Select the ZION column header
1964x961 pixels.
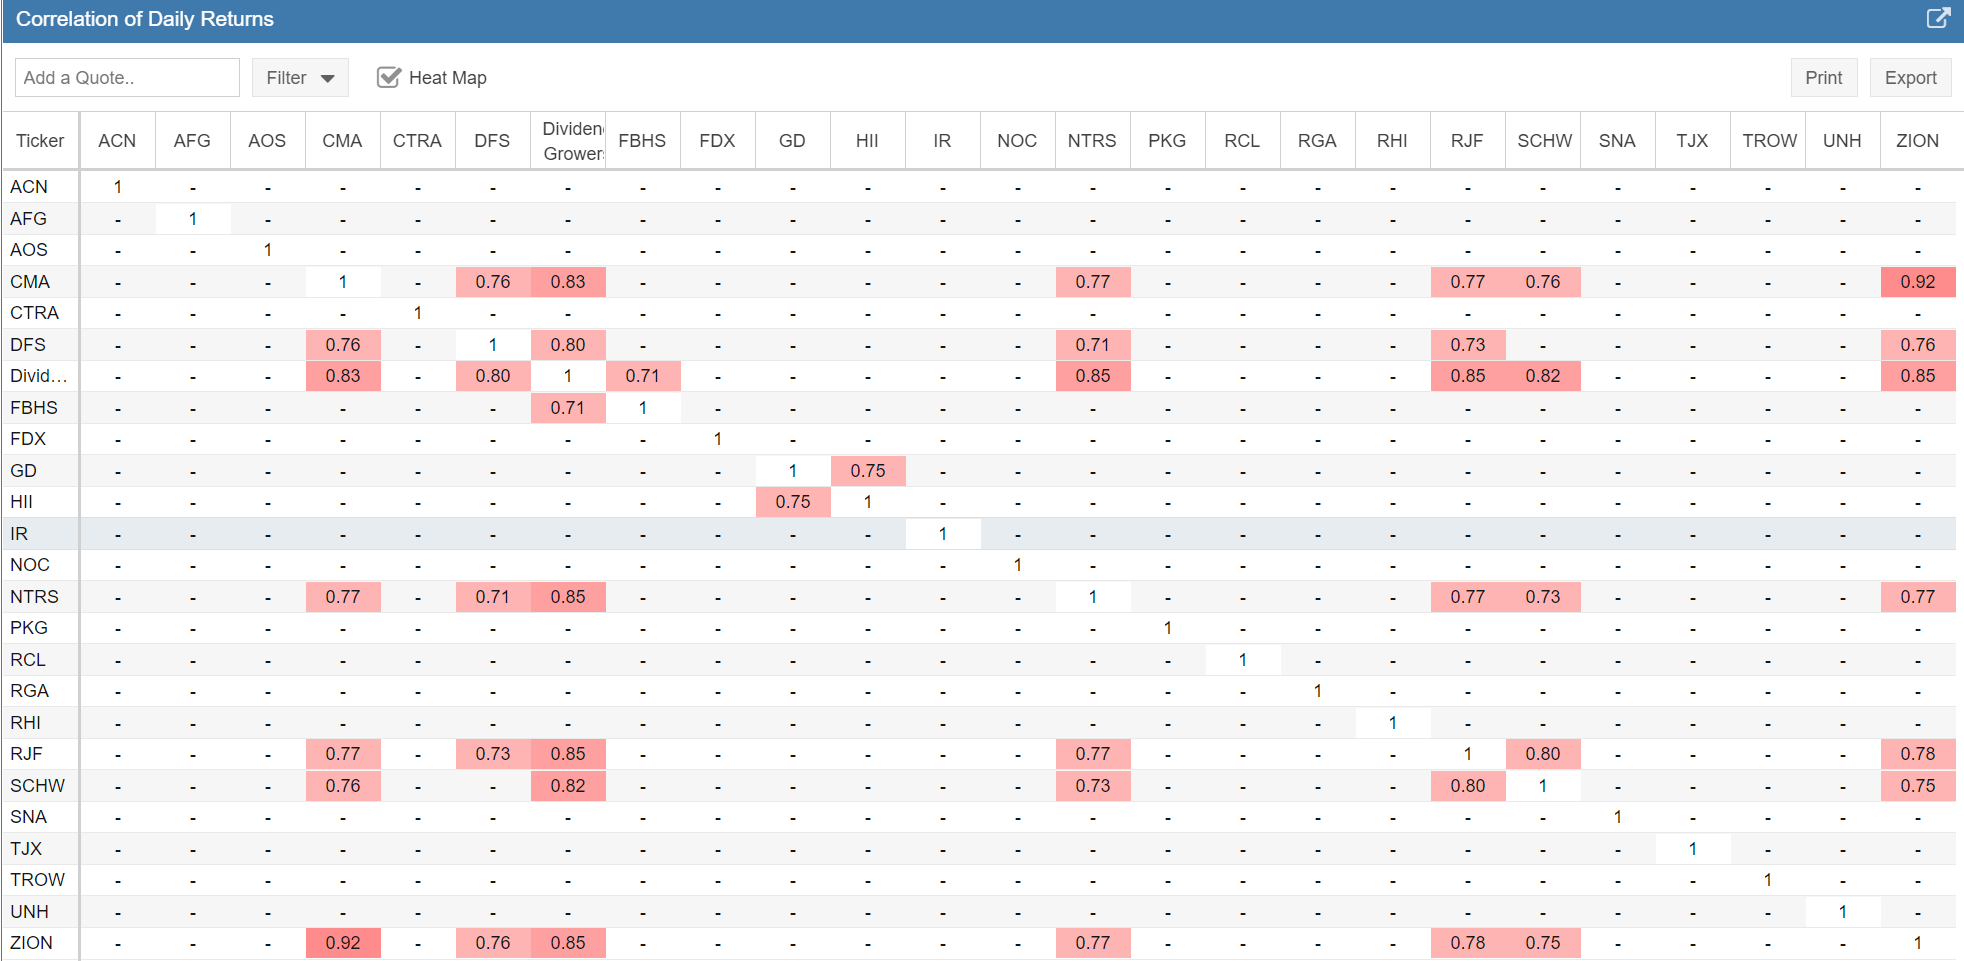[1916, 141]
